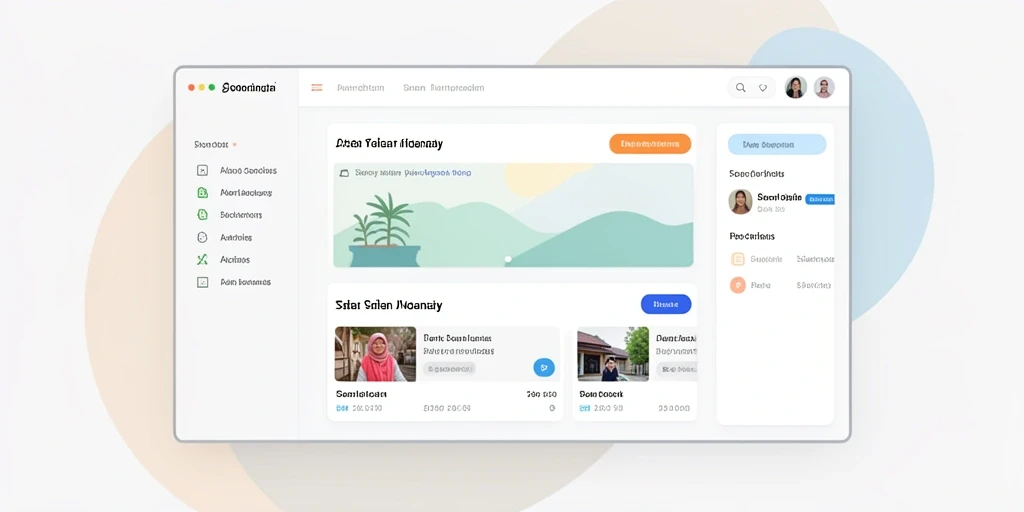Click the dark blue pill button in lower section
1024x512 pixels.
[666, 304]
